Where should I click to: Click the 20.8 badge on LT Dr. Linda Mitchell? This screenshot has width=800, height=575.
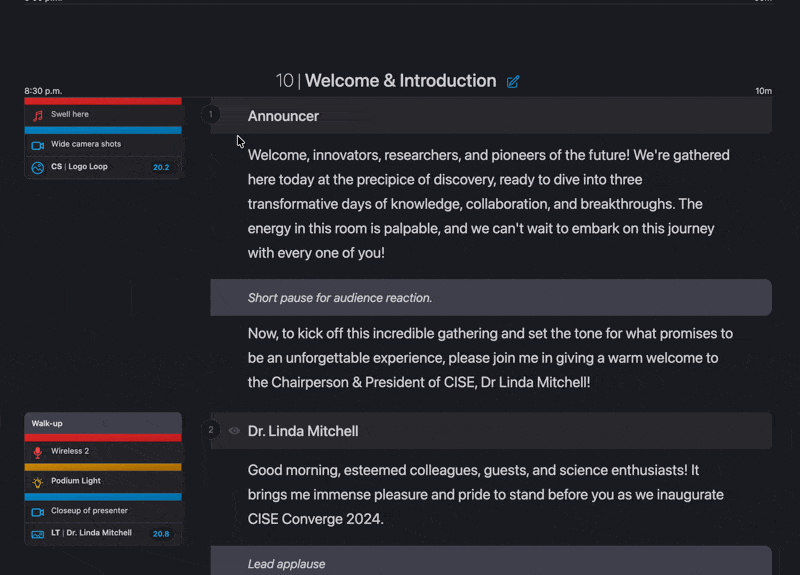[x=161, y=534]
